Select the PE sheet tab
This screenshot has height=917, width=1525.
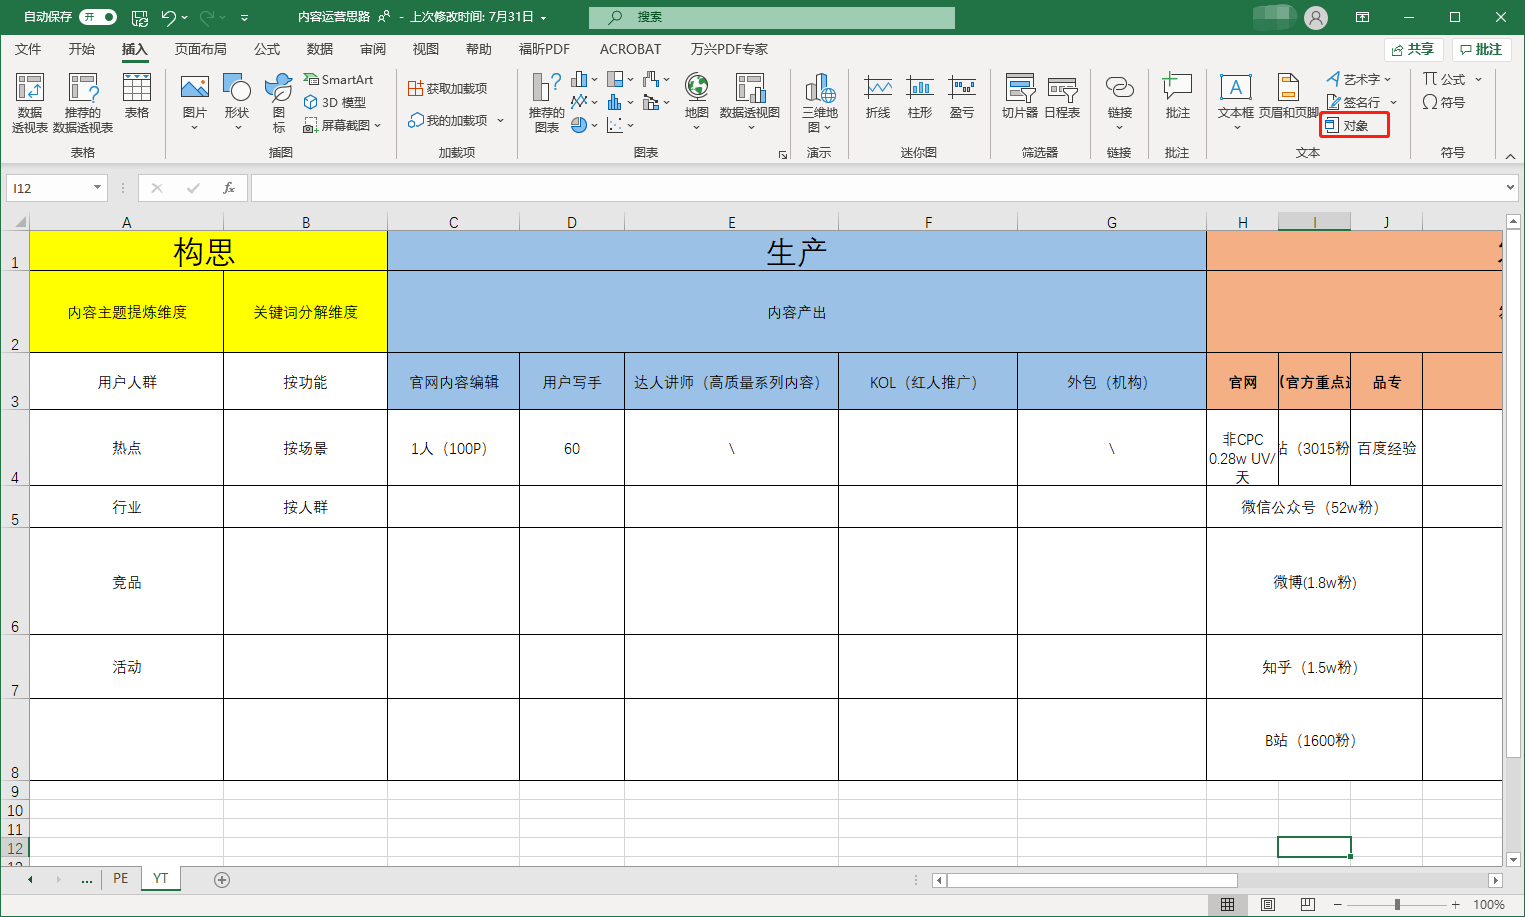point(120,879)
